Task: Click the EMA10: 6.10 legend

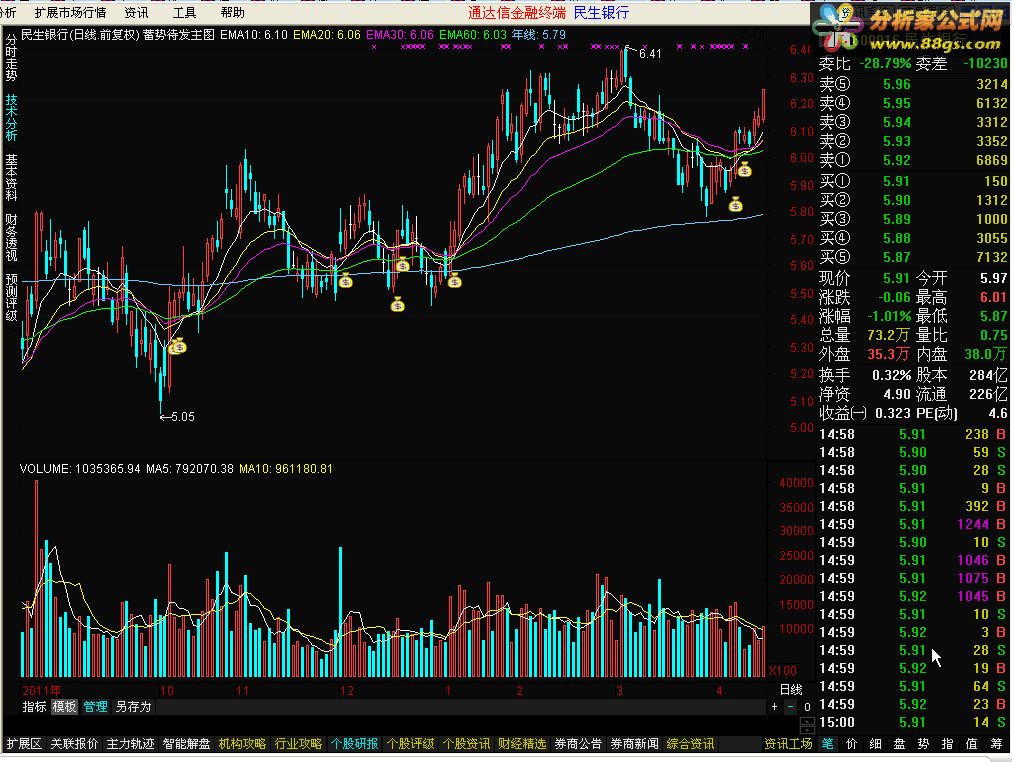Action: click(254, 35)
